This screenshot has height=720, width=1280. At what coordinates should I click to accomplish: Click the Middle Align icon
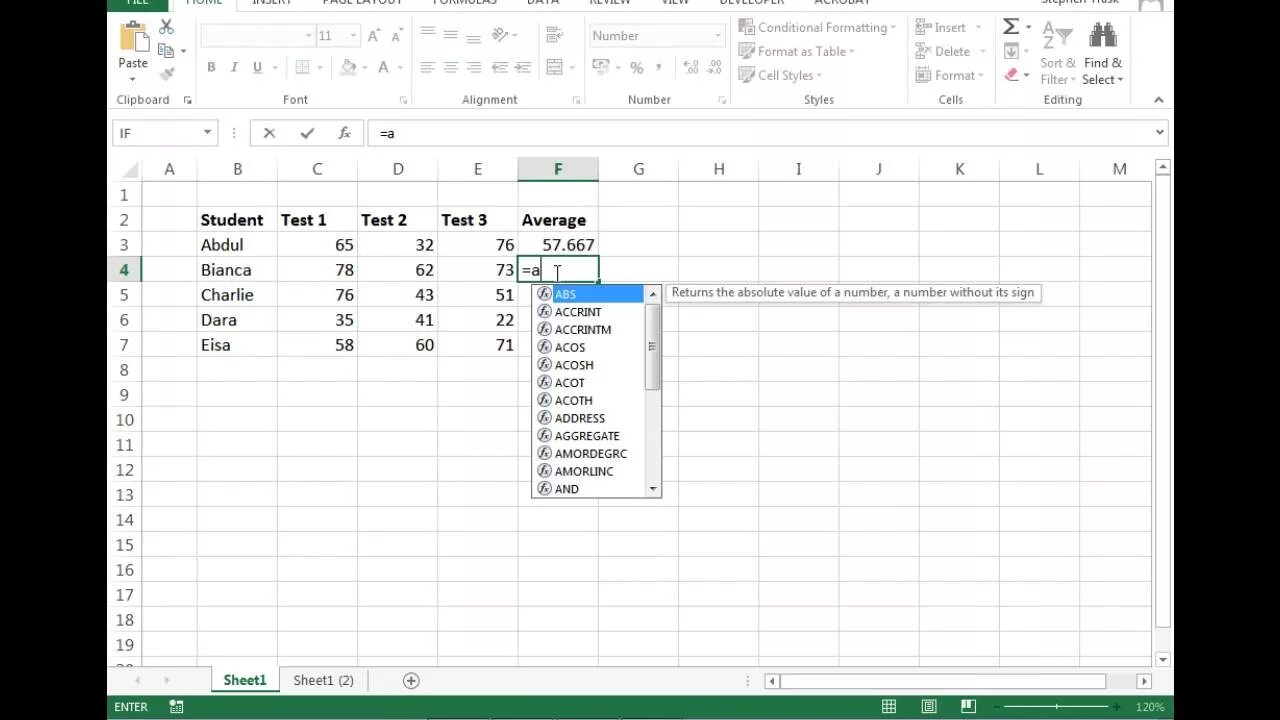451,35
